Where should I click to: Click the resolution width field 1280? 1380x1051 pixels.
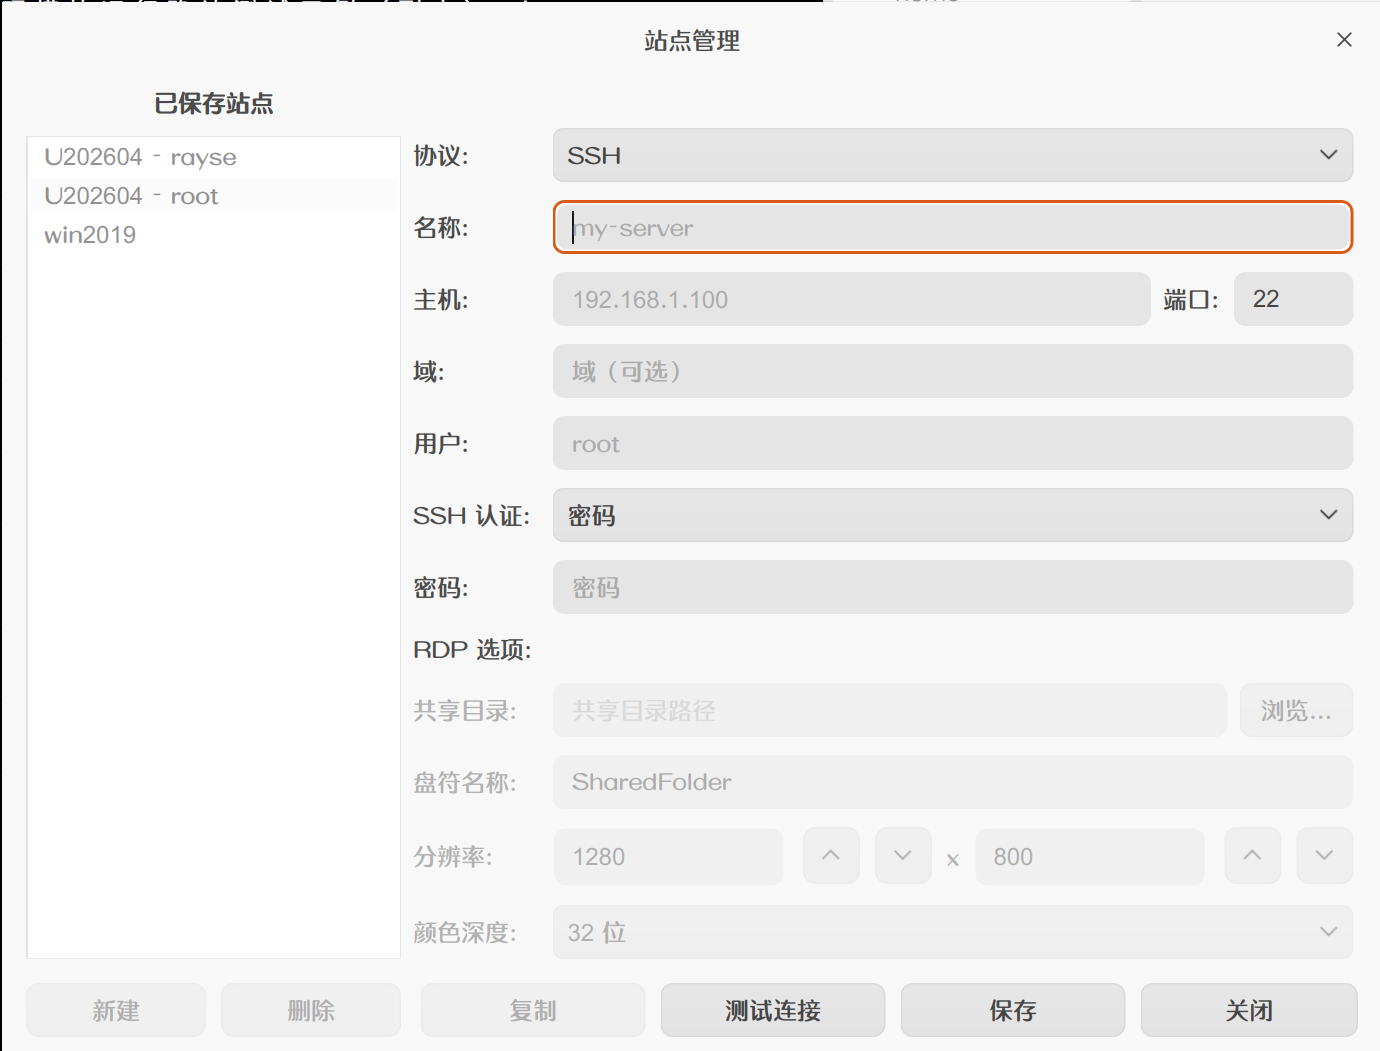(x=668, y=856)
